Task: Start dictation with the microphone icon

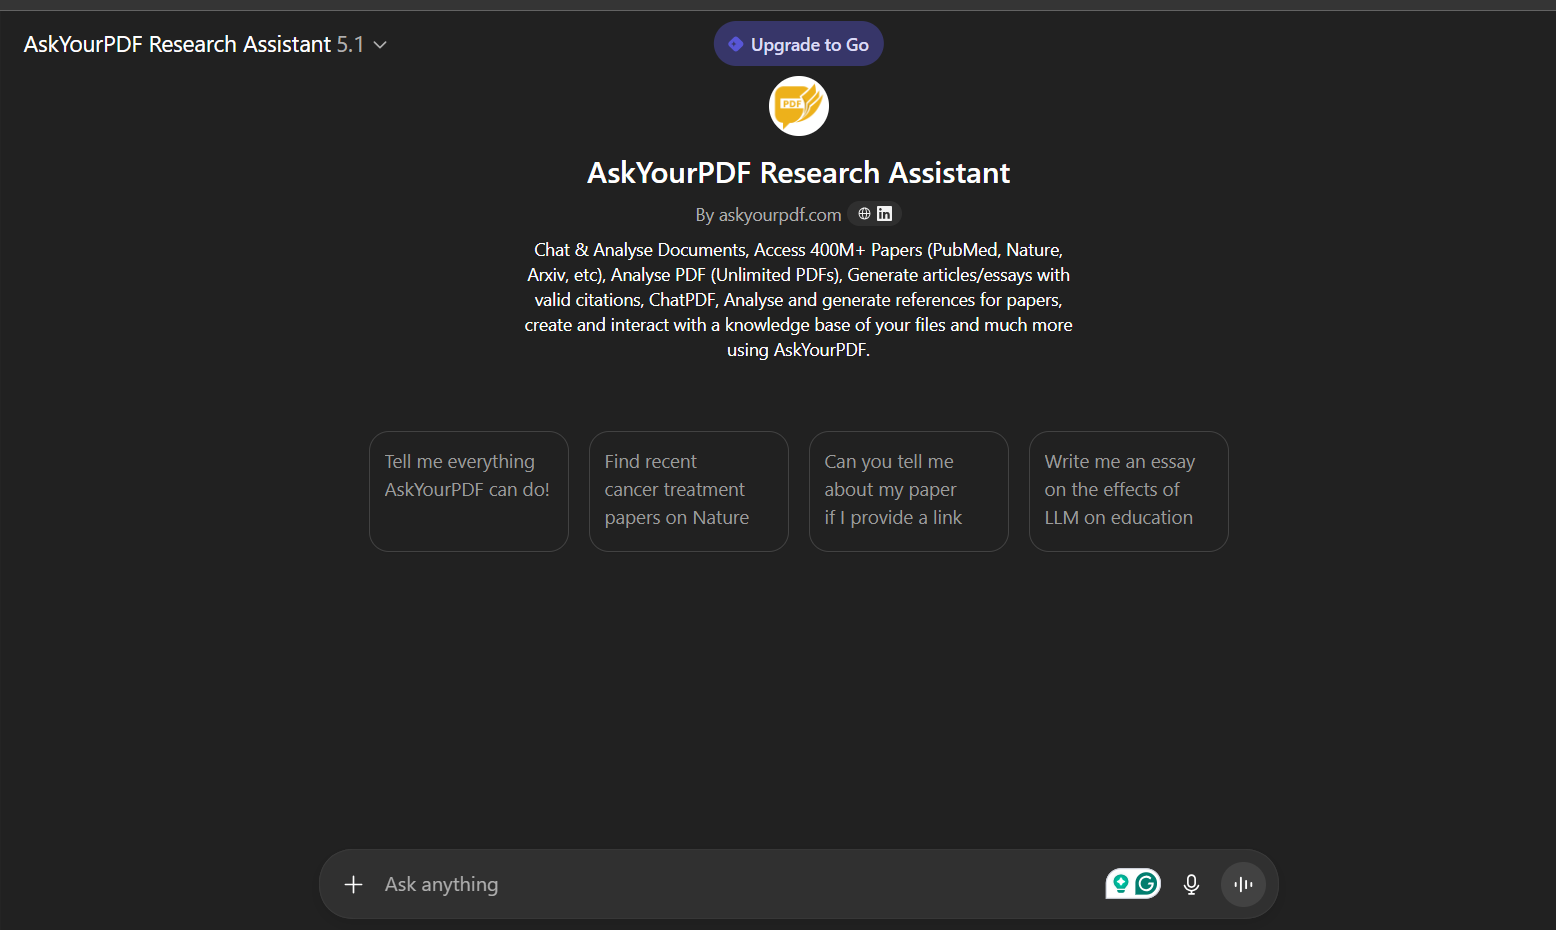Action: coord(1191,884)
